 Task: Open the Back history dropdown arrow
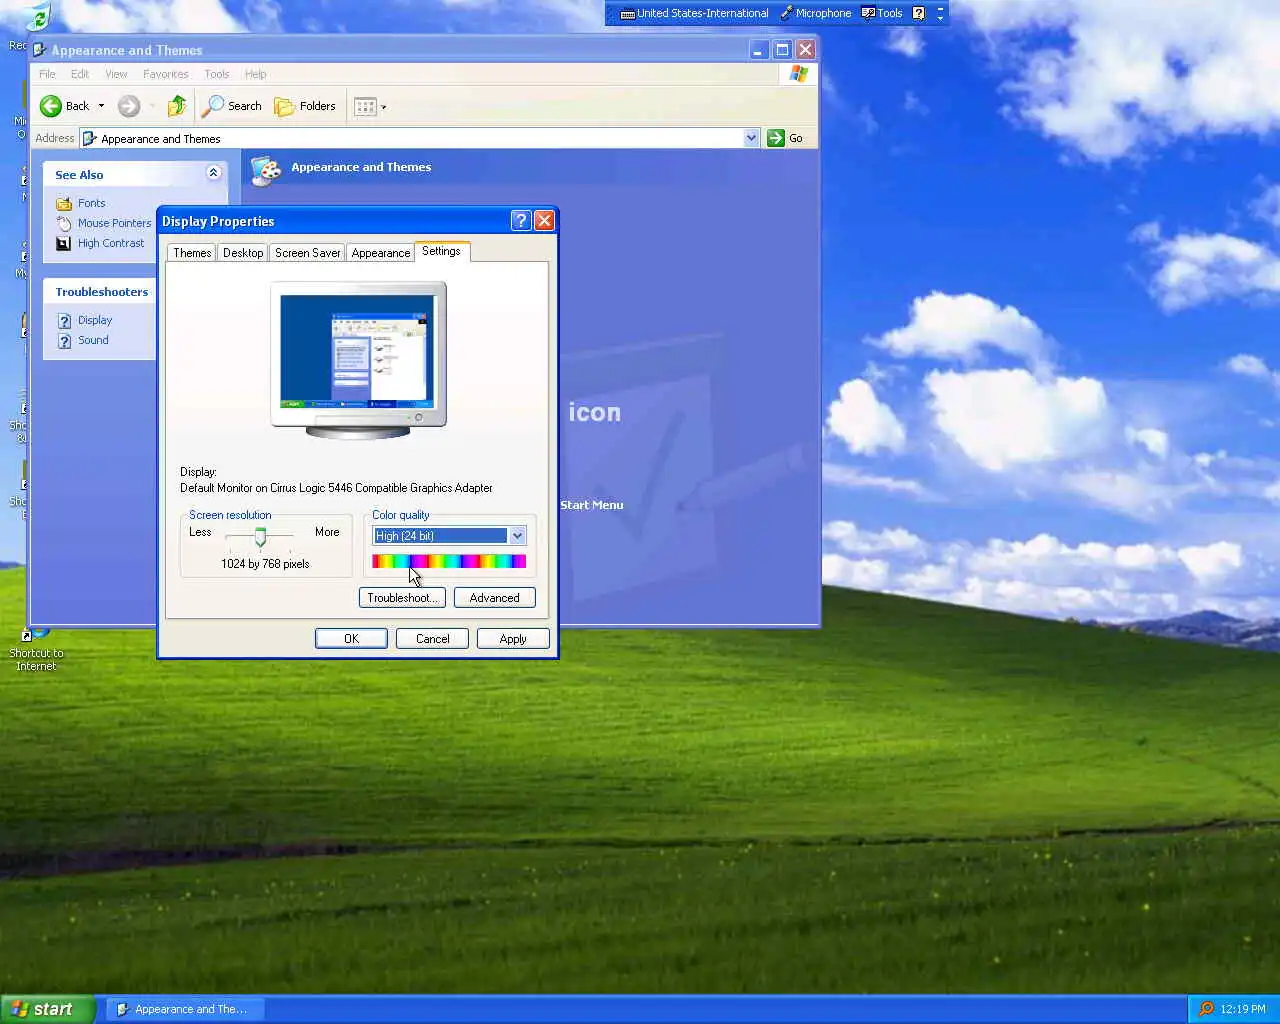point(101,106)
